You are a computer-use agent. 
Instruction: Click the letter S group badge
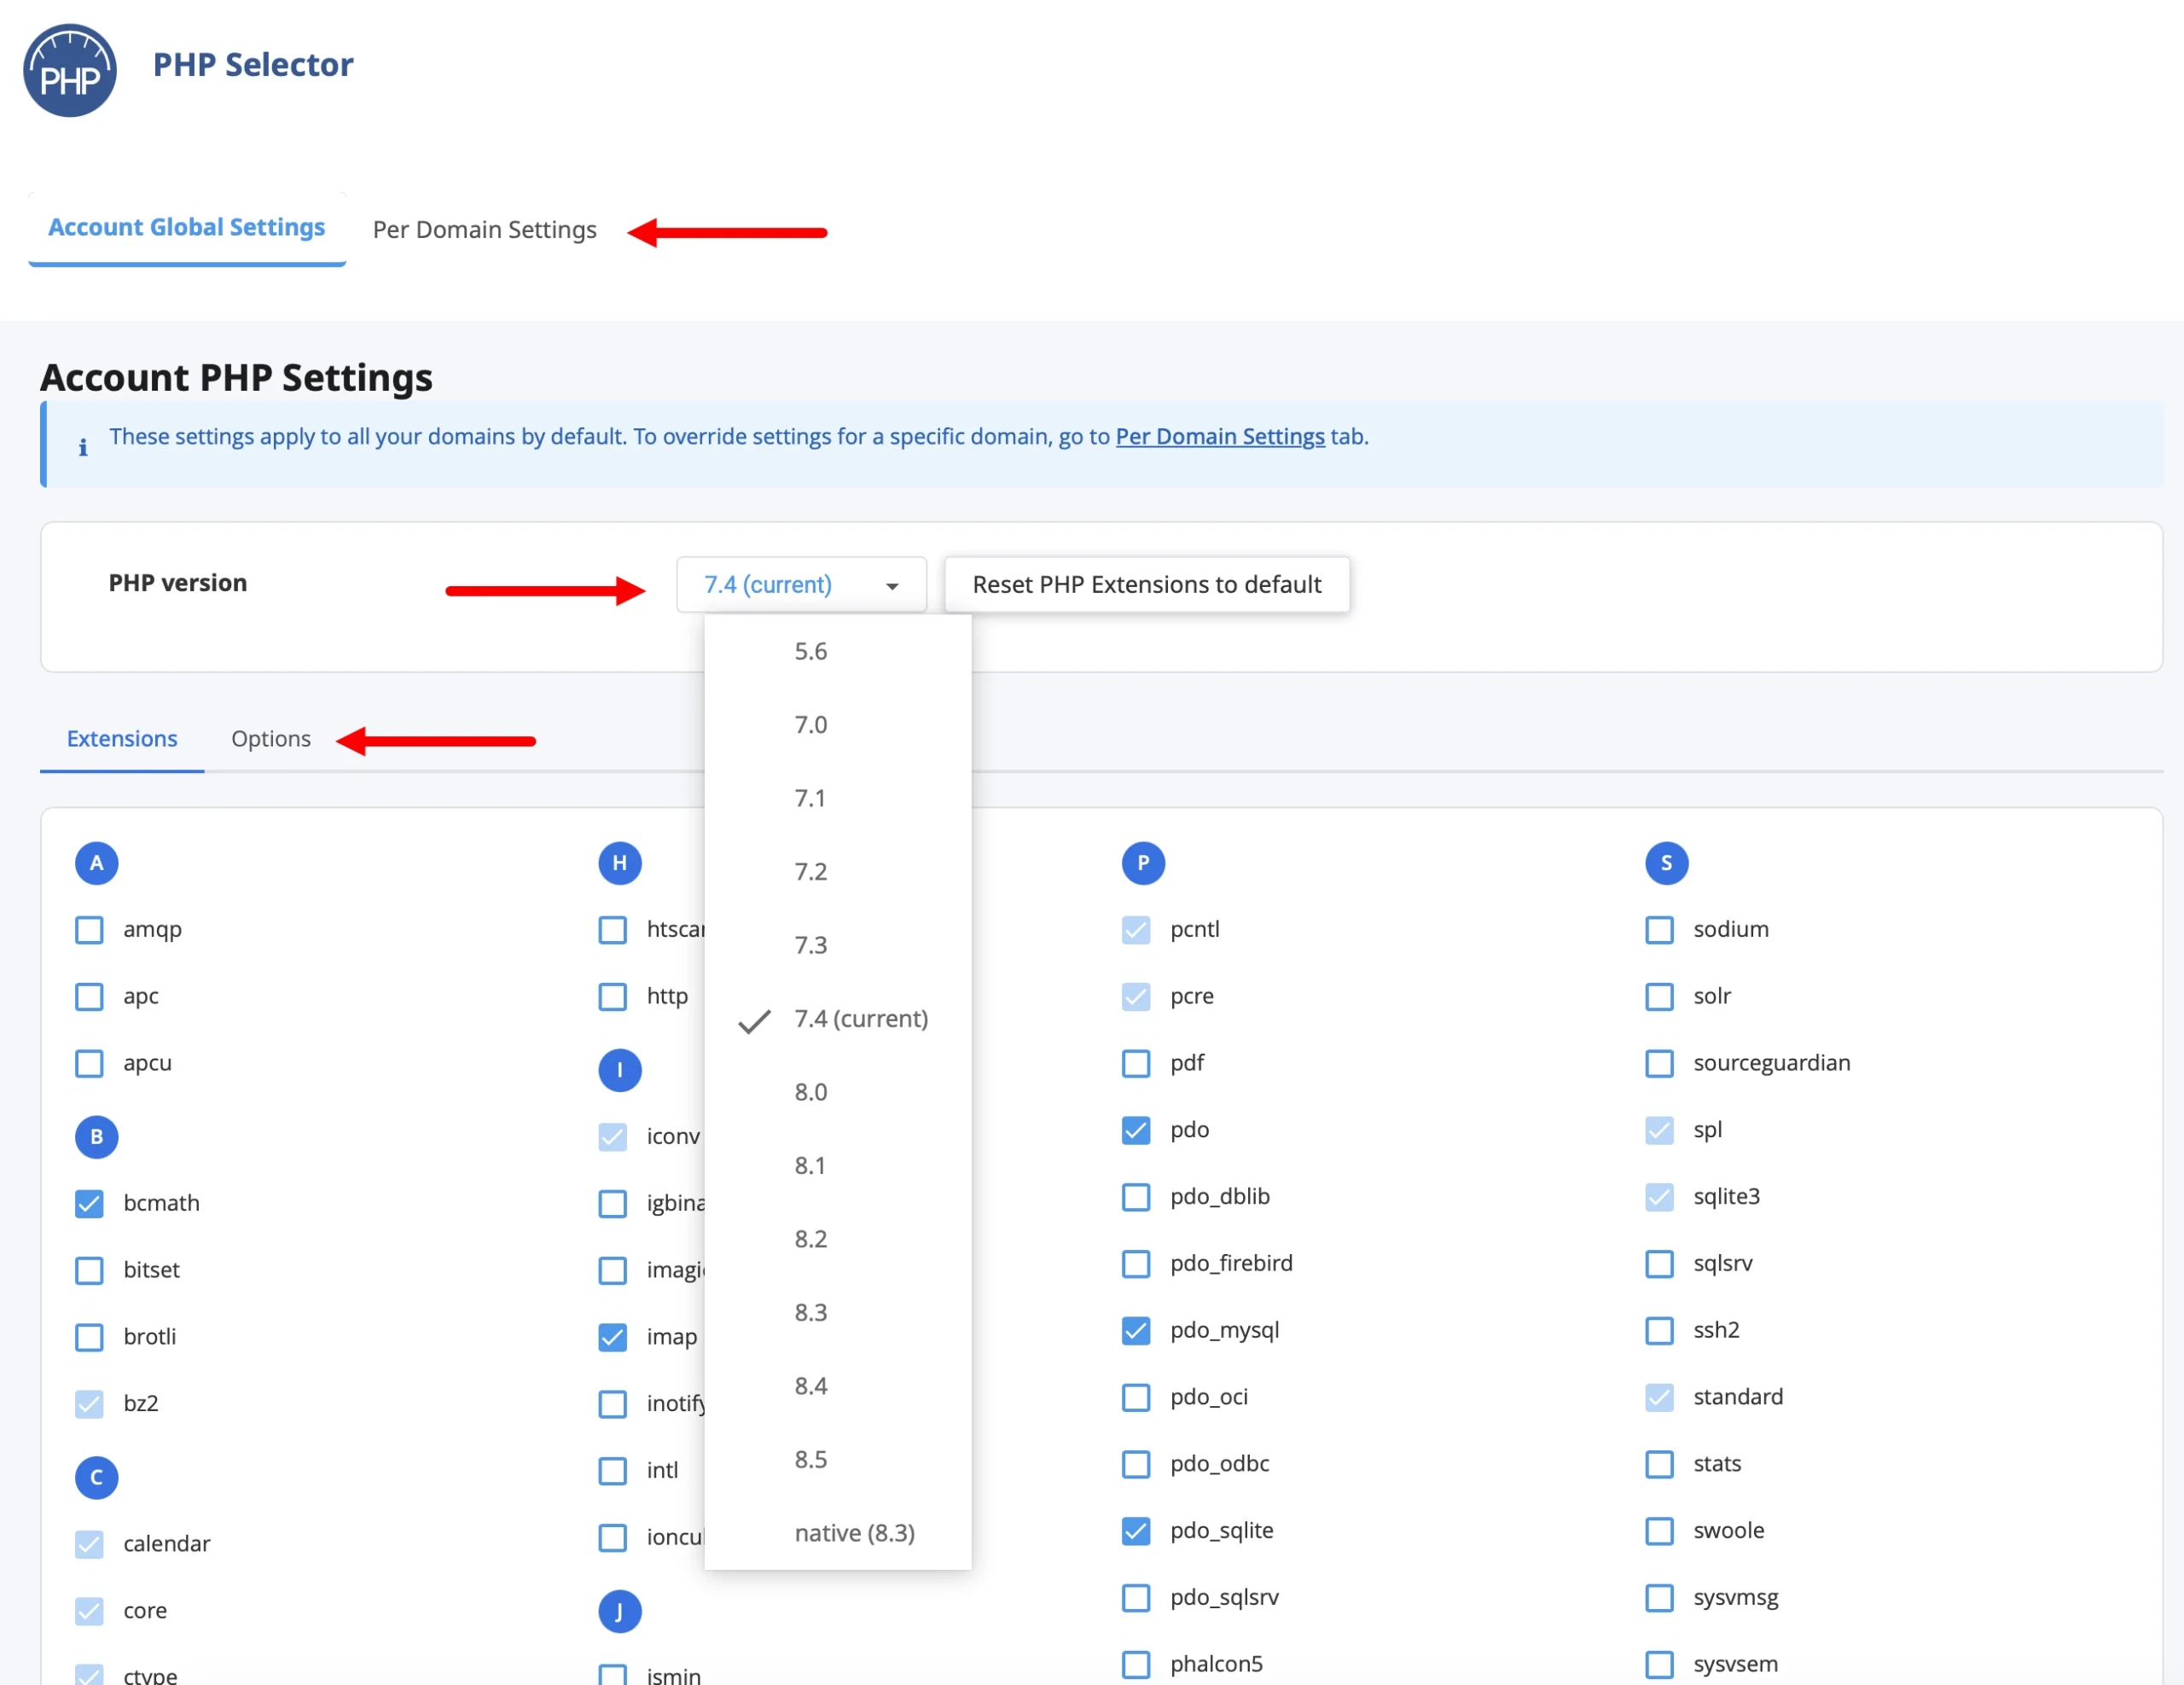pos(1667,863)
